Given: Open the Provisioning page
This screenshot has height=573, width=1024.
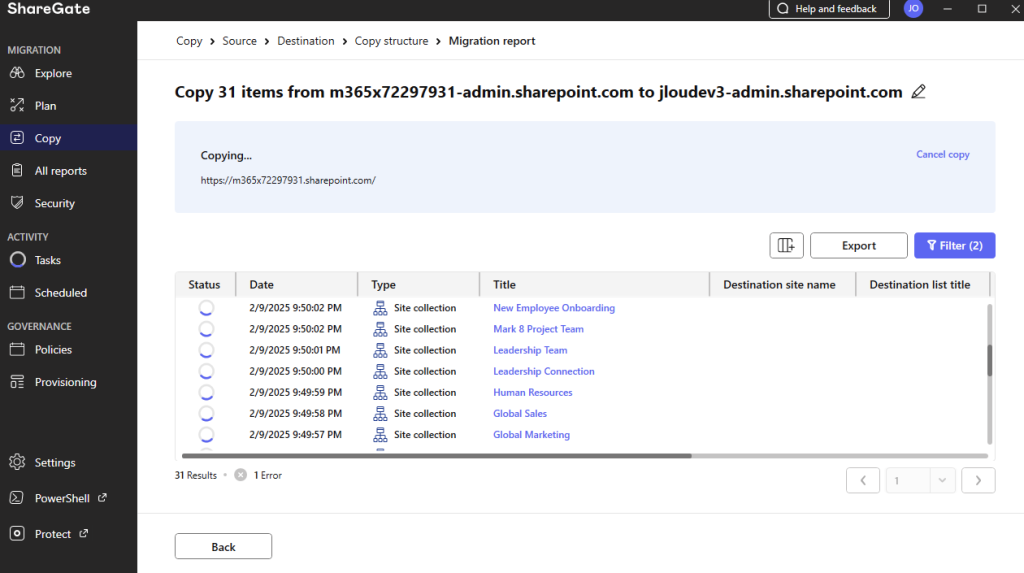Looking at the screenshot, I should (x=65, y=382).
